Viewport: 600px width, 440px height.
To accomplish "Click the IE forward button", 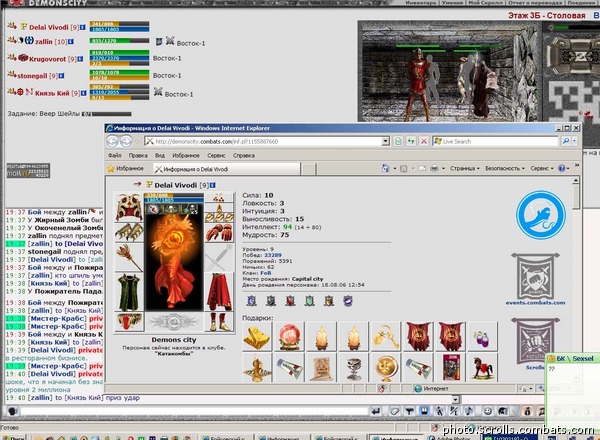I will (x=126, y=142).
